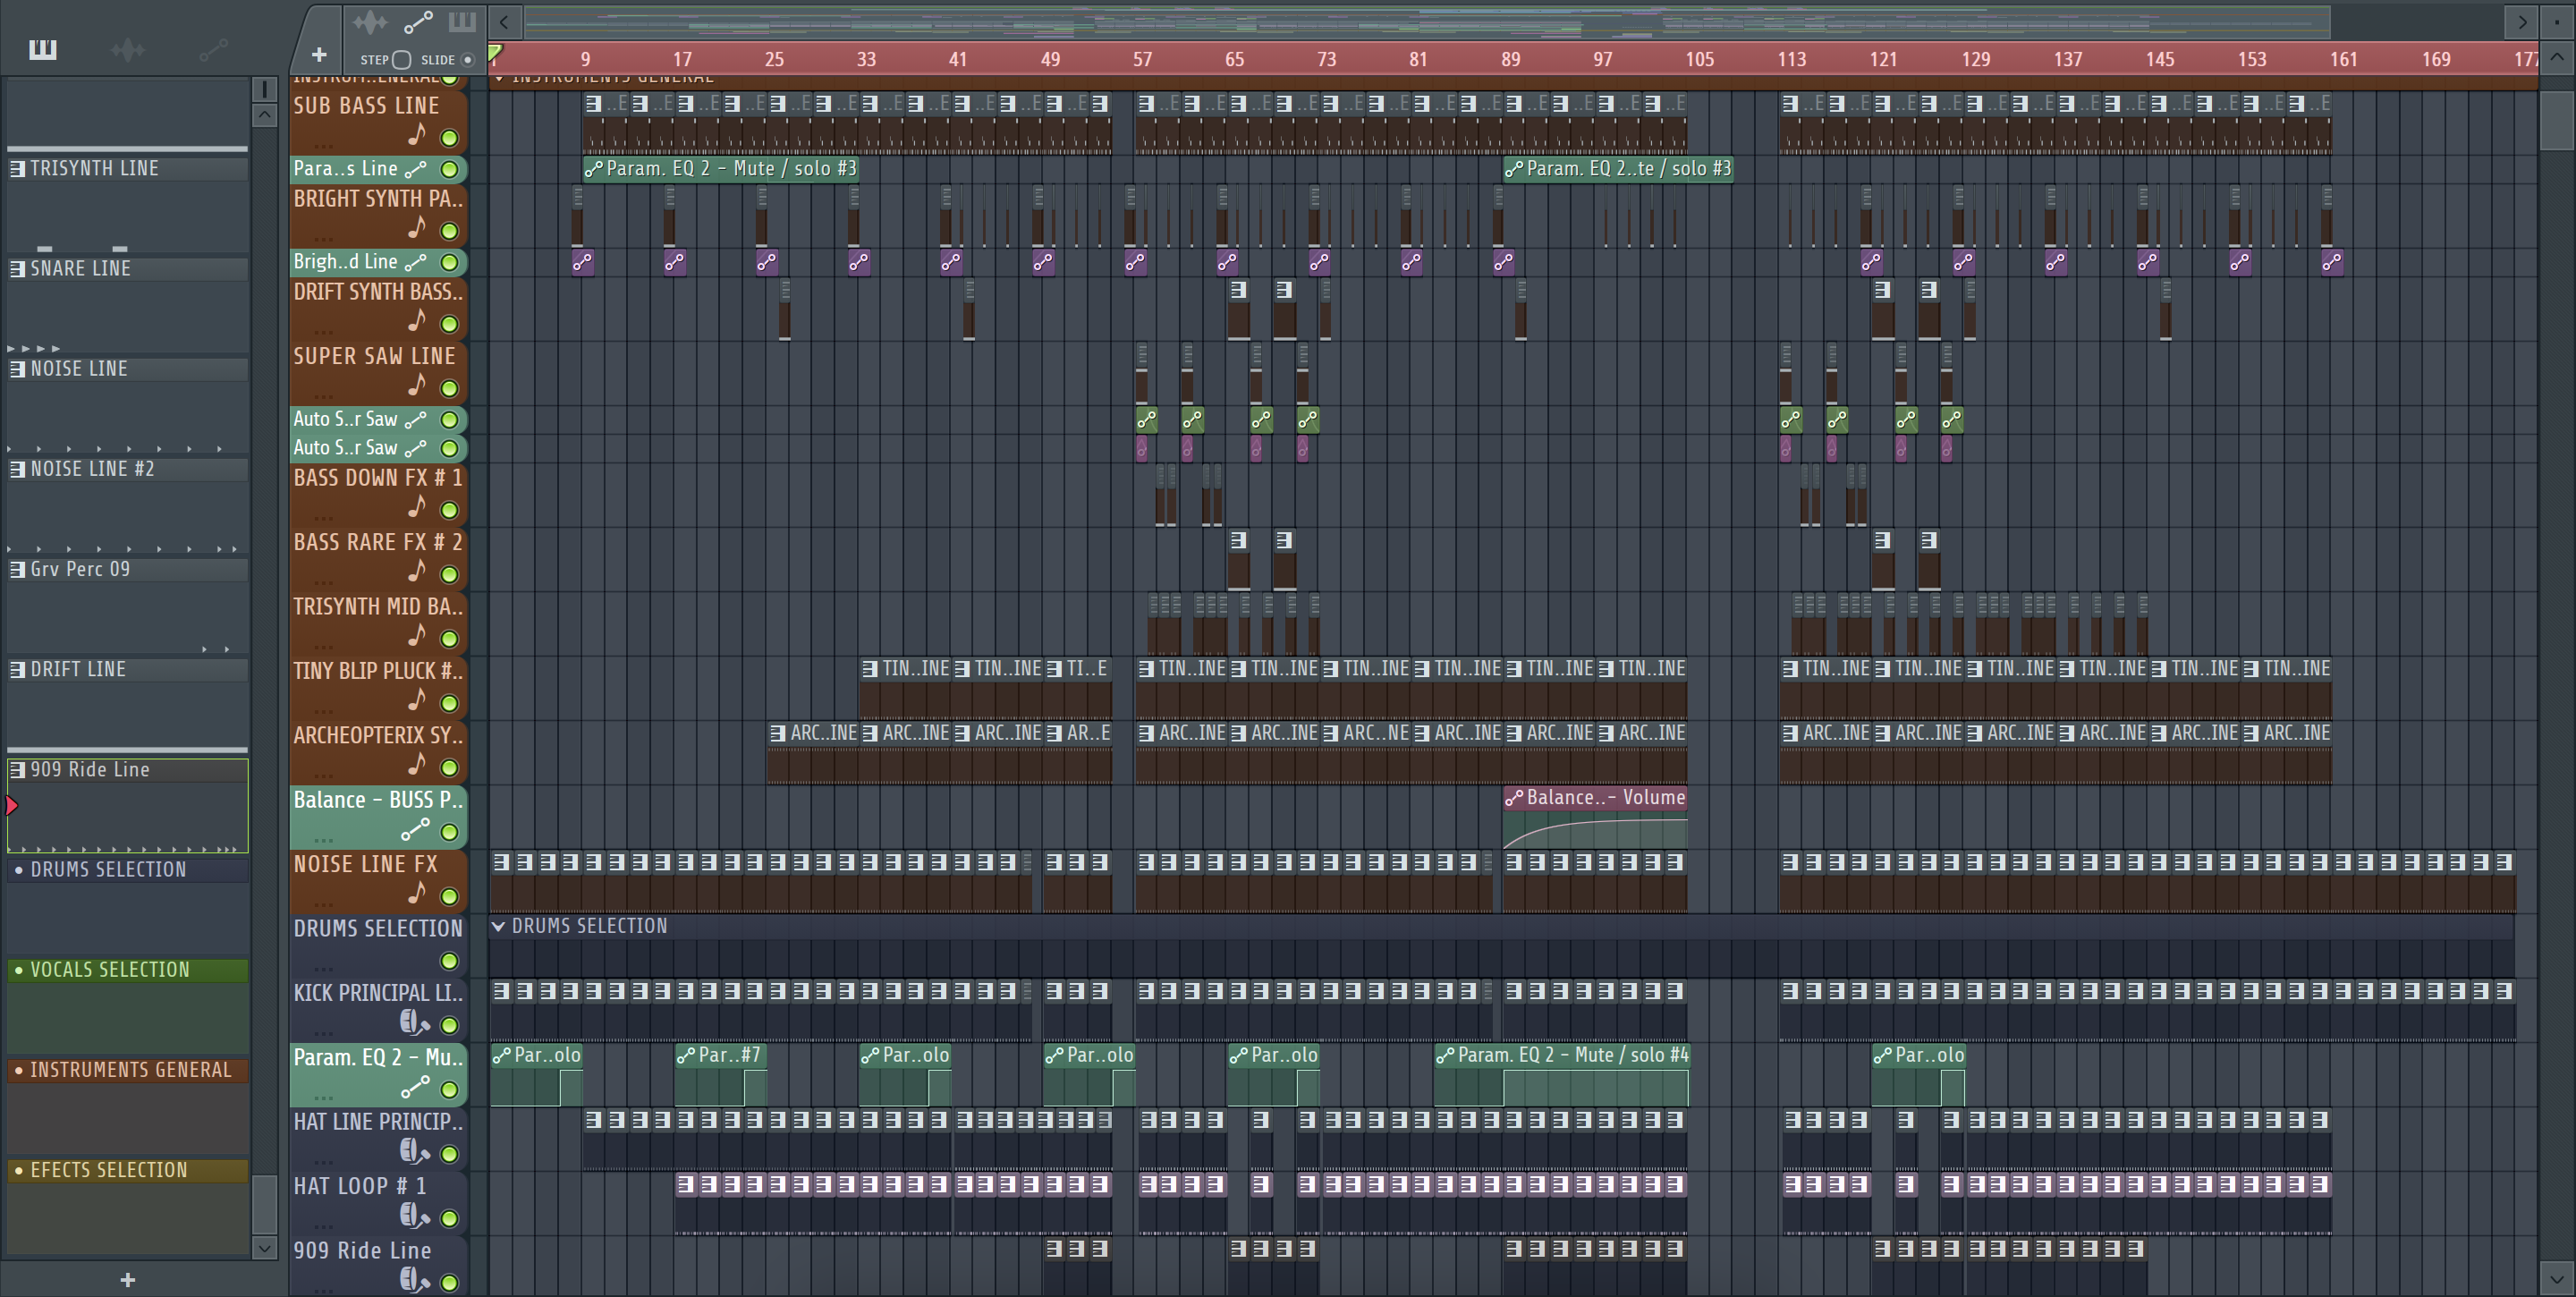2576x1297 pixels.
Task: Select first purple Brigh..d Line automation clip
Action: [x=582, y=262]
